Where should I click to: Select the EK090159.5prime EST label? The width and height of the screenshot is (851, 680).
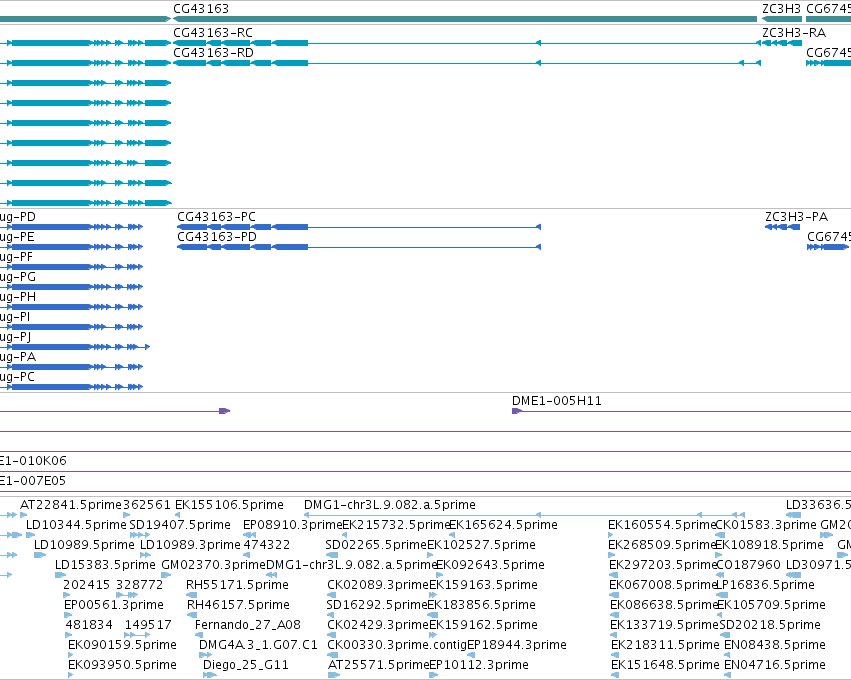point(122,645)
